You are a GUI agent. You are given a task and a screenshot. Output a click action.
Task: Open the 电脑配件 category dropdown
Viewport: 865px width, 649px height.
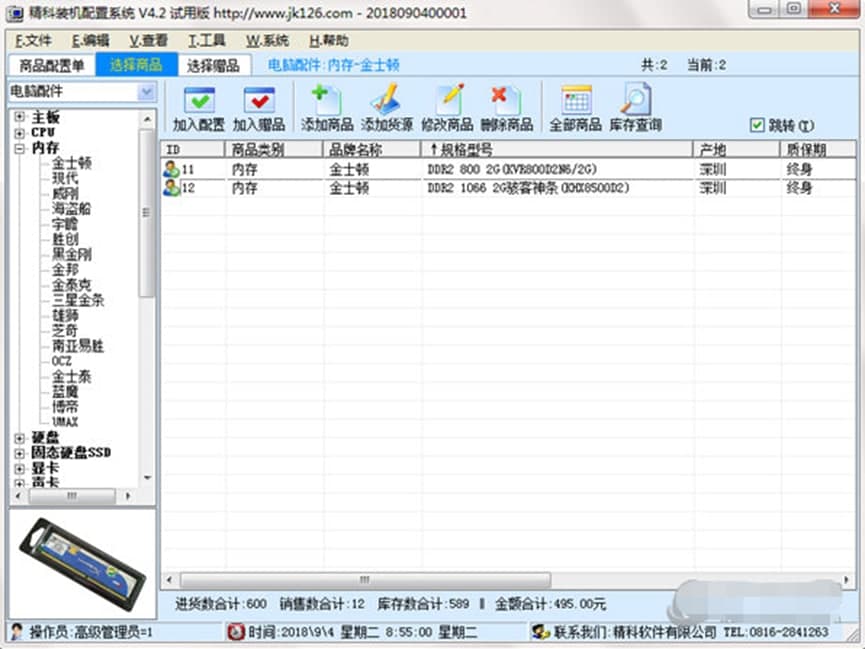147,92
